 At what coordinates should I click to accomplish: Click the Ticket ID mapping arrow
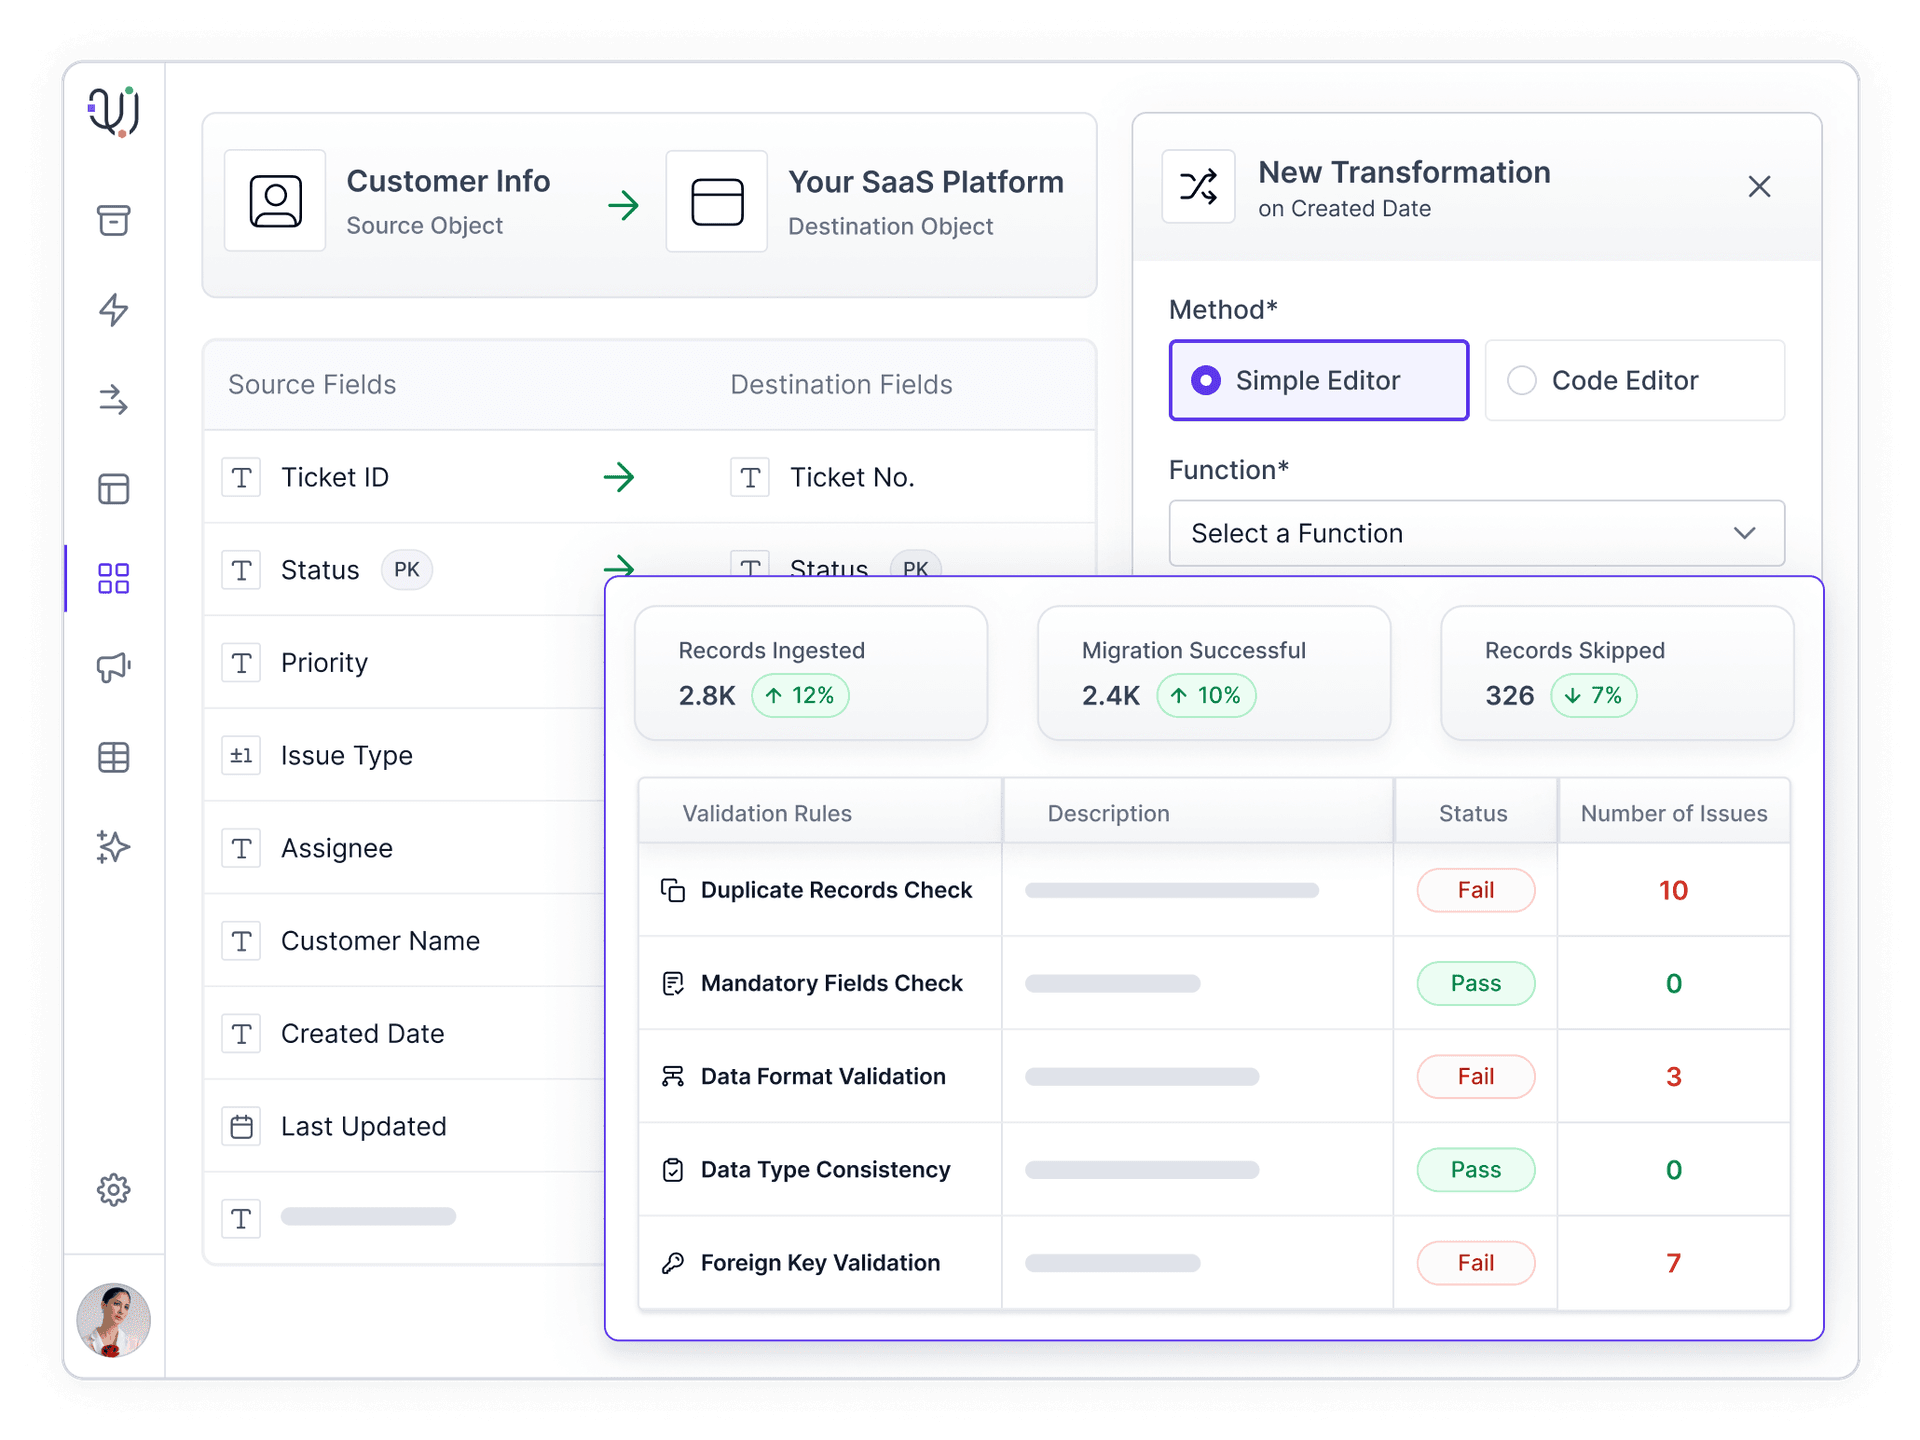click(620, 477)
